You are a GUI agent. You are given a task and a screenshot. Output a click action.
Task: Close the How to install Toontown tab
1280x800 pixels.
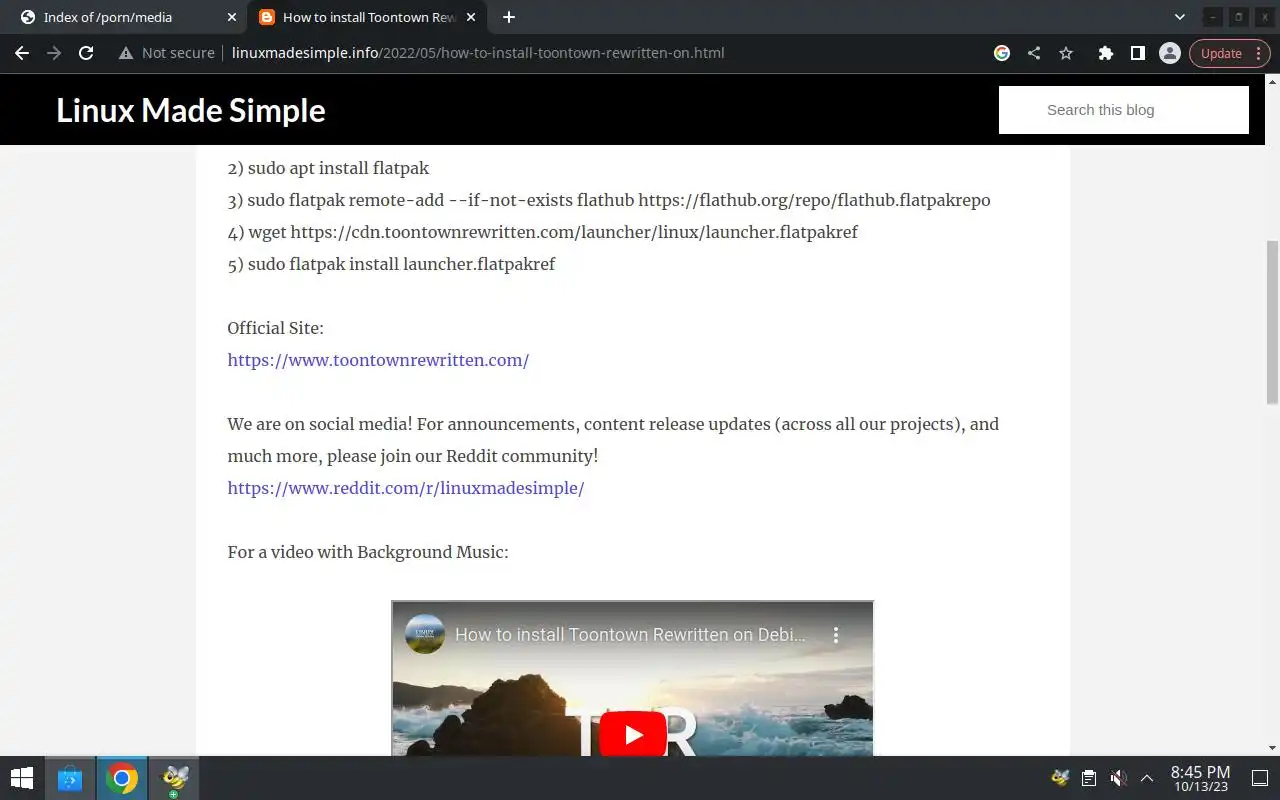[x=471, y=17]
